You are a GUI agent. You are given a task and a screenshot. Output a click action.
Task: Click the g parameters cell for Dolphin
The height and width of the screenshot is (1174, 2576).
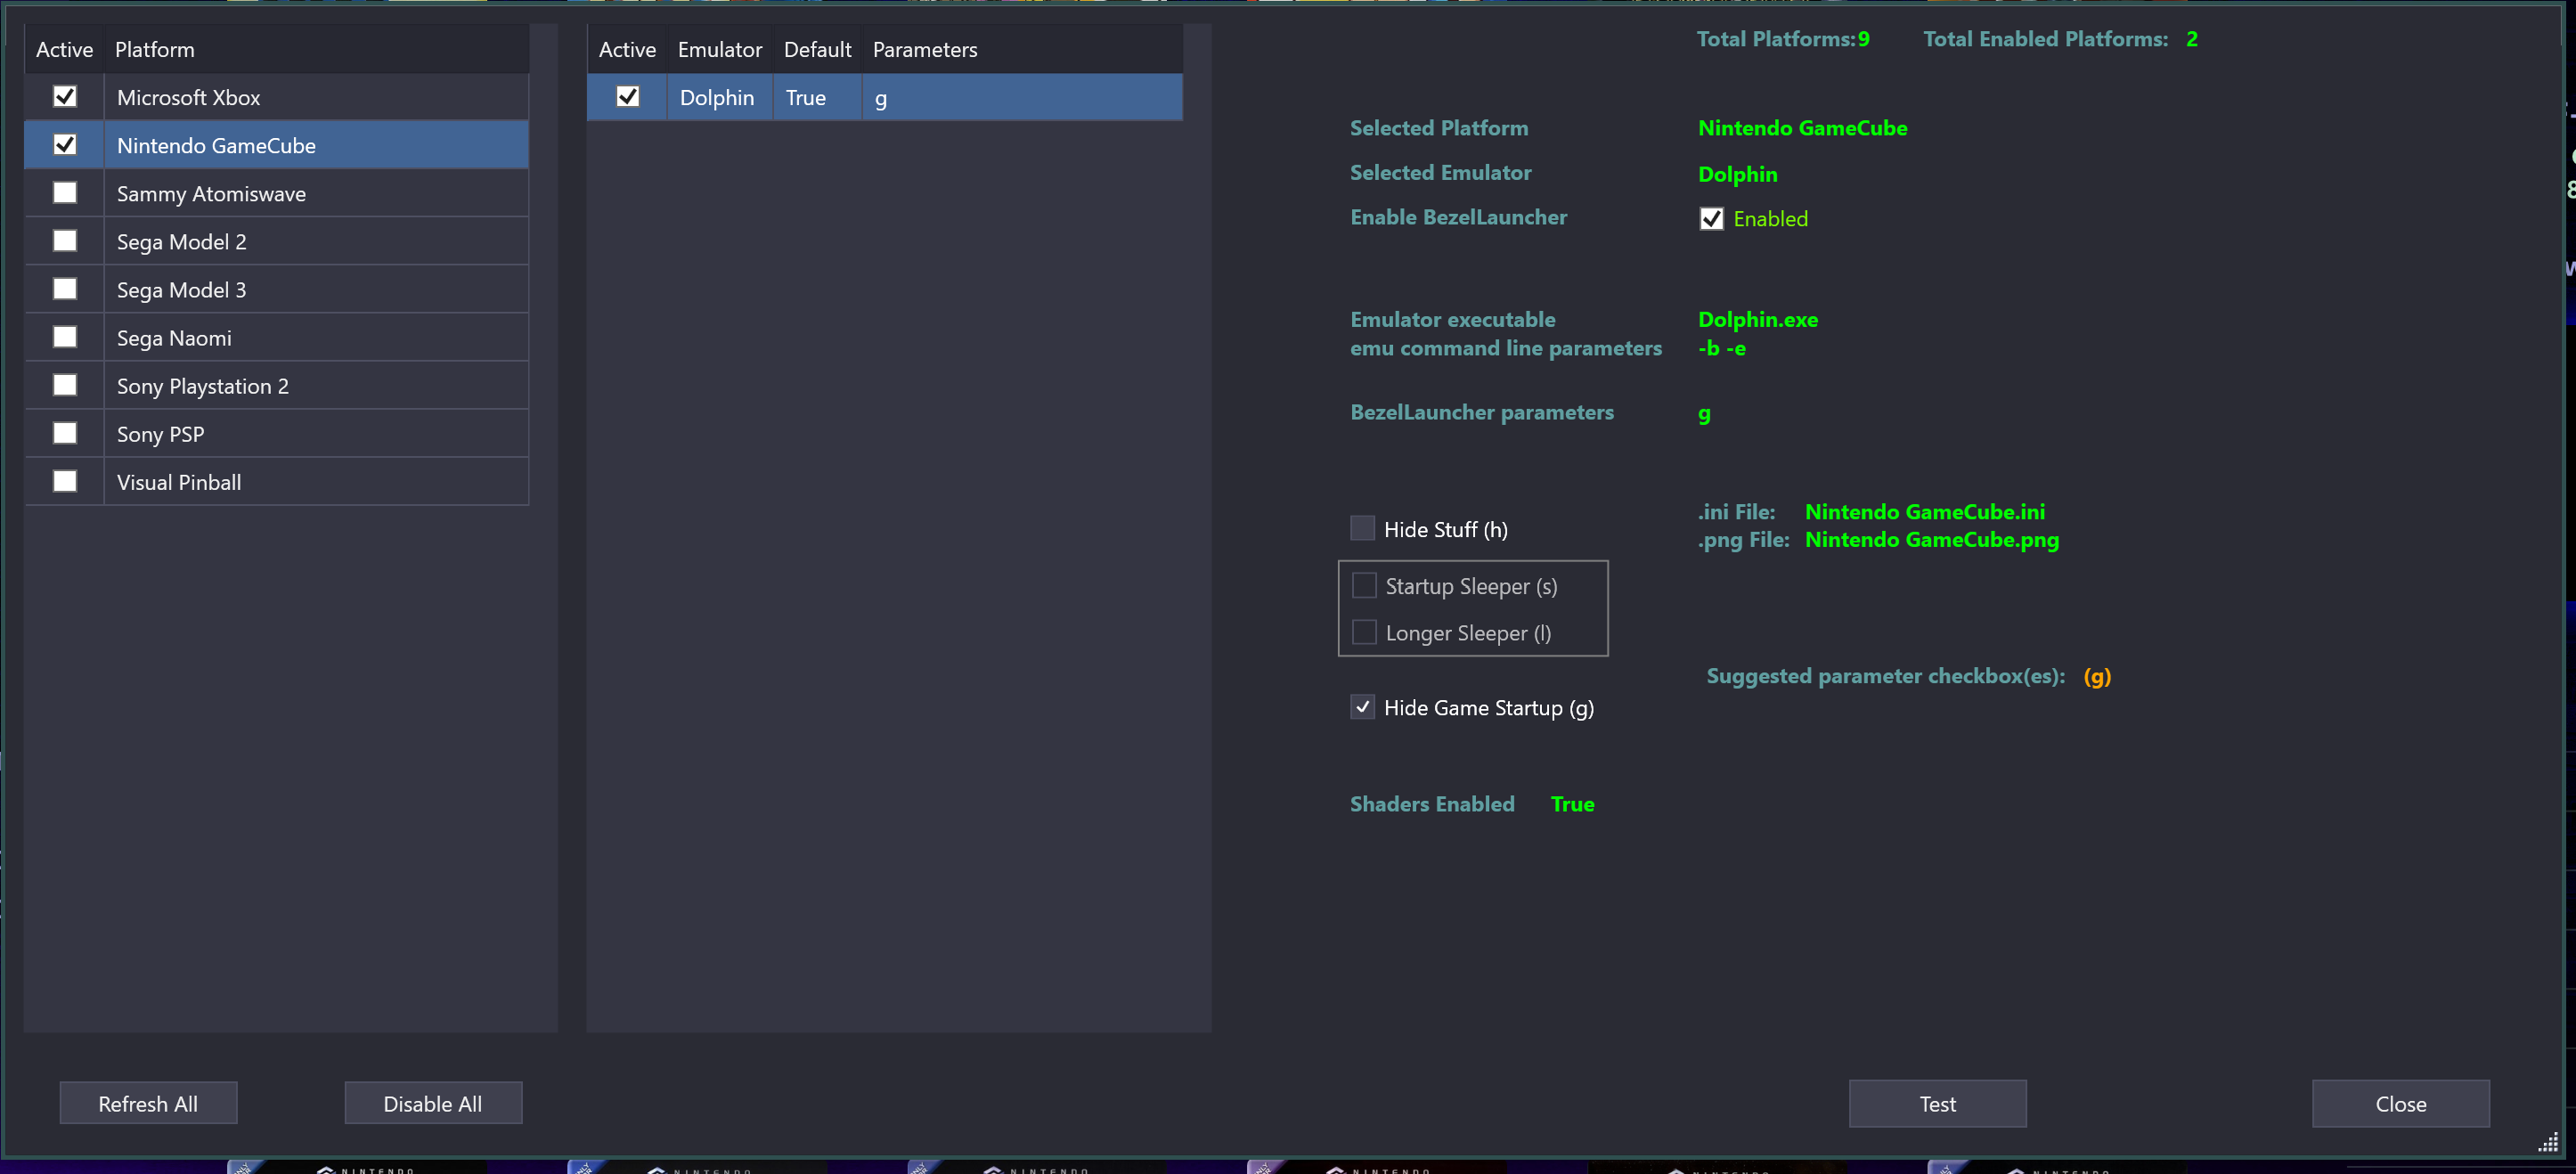click(1022, 97)
